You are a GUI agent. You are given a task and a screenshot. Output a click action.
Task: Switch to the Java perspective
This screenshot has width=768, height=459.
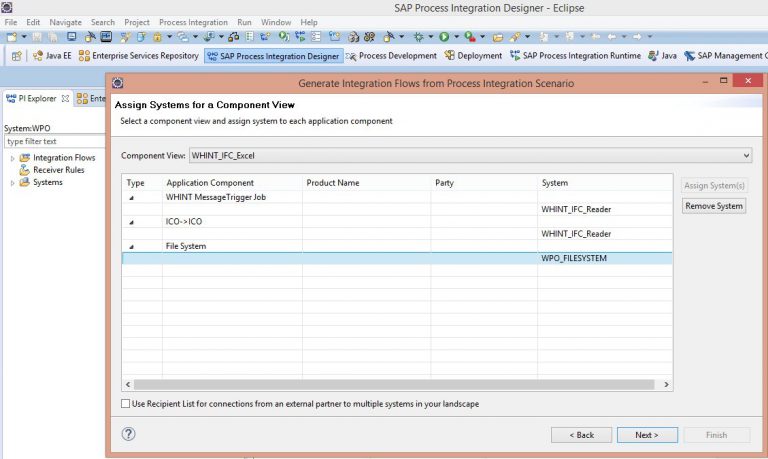pos(662,56)
